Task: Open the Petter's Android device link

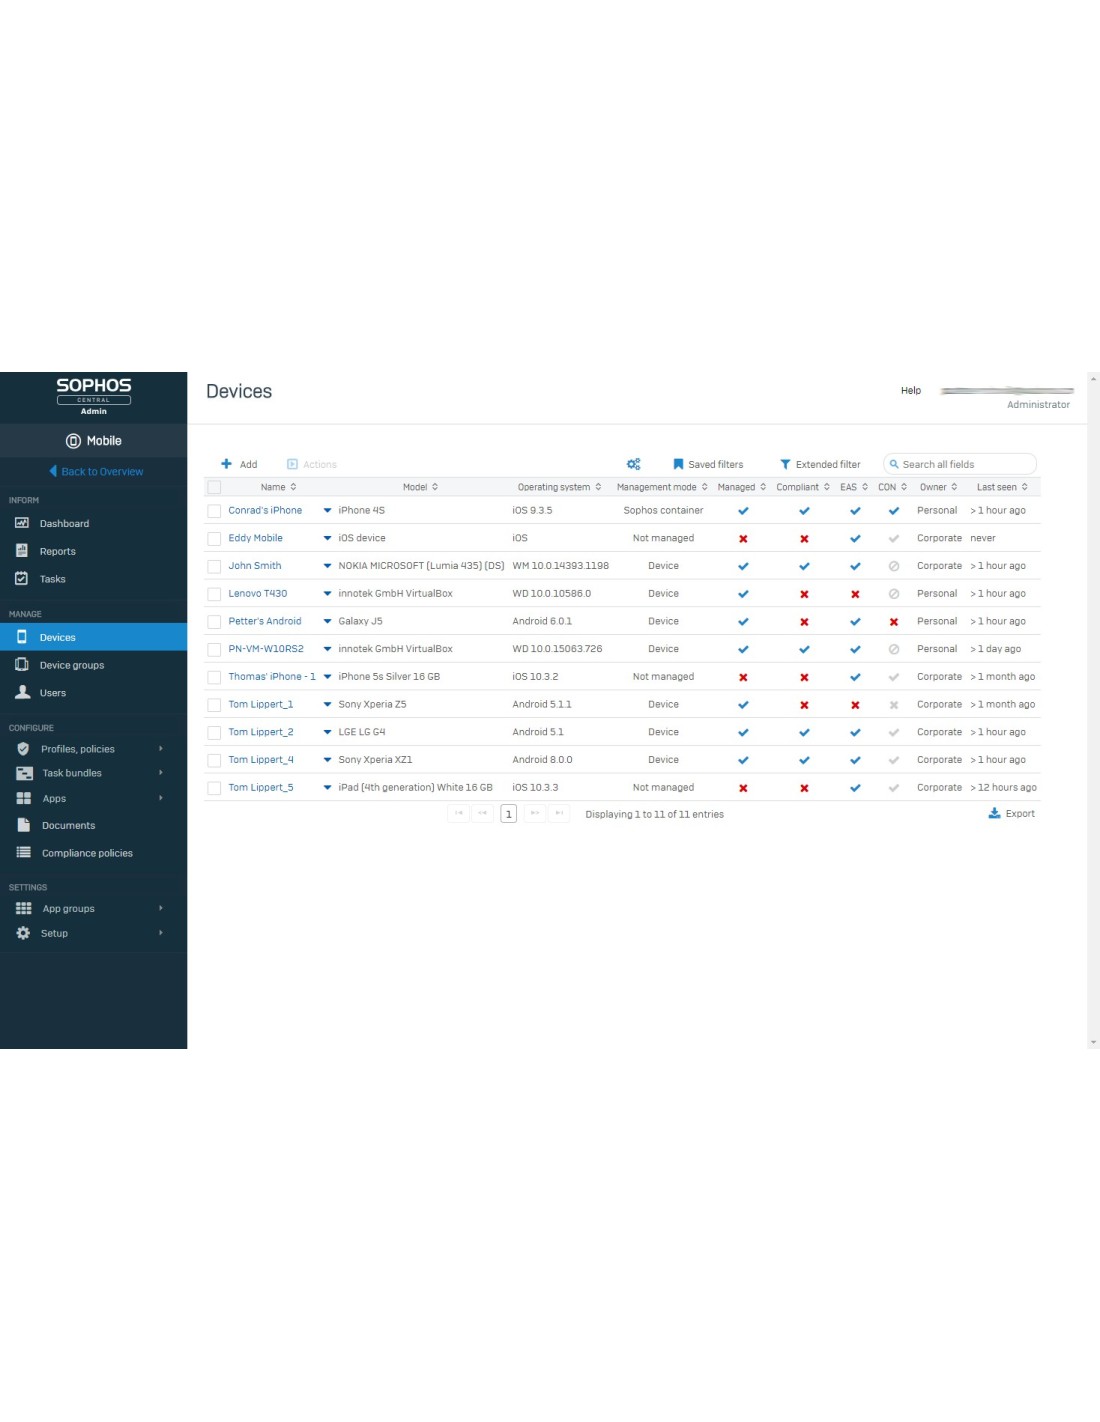Action: click(x=264, y=621)
